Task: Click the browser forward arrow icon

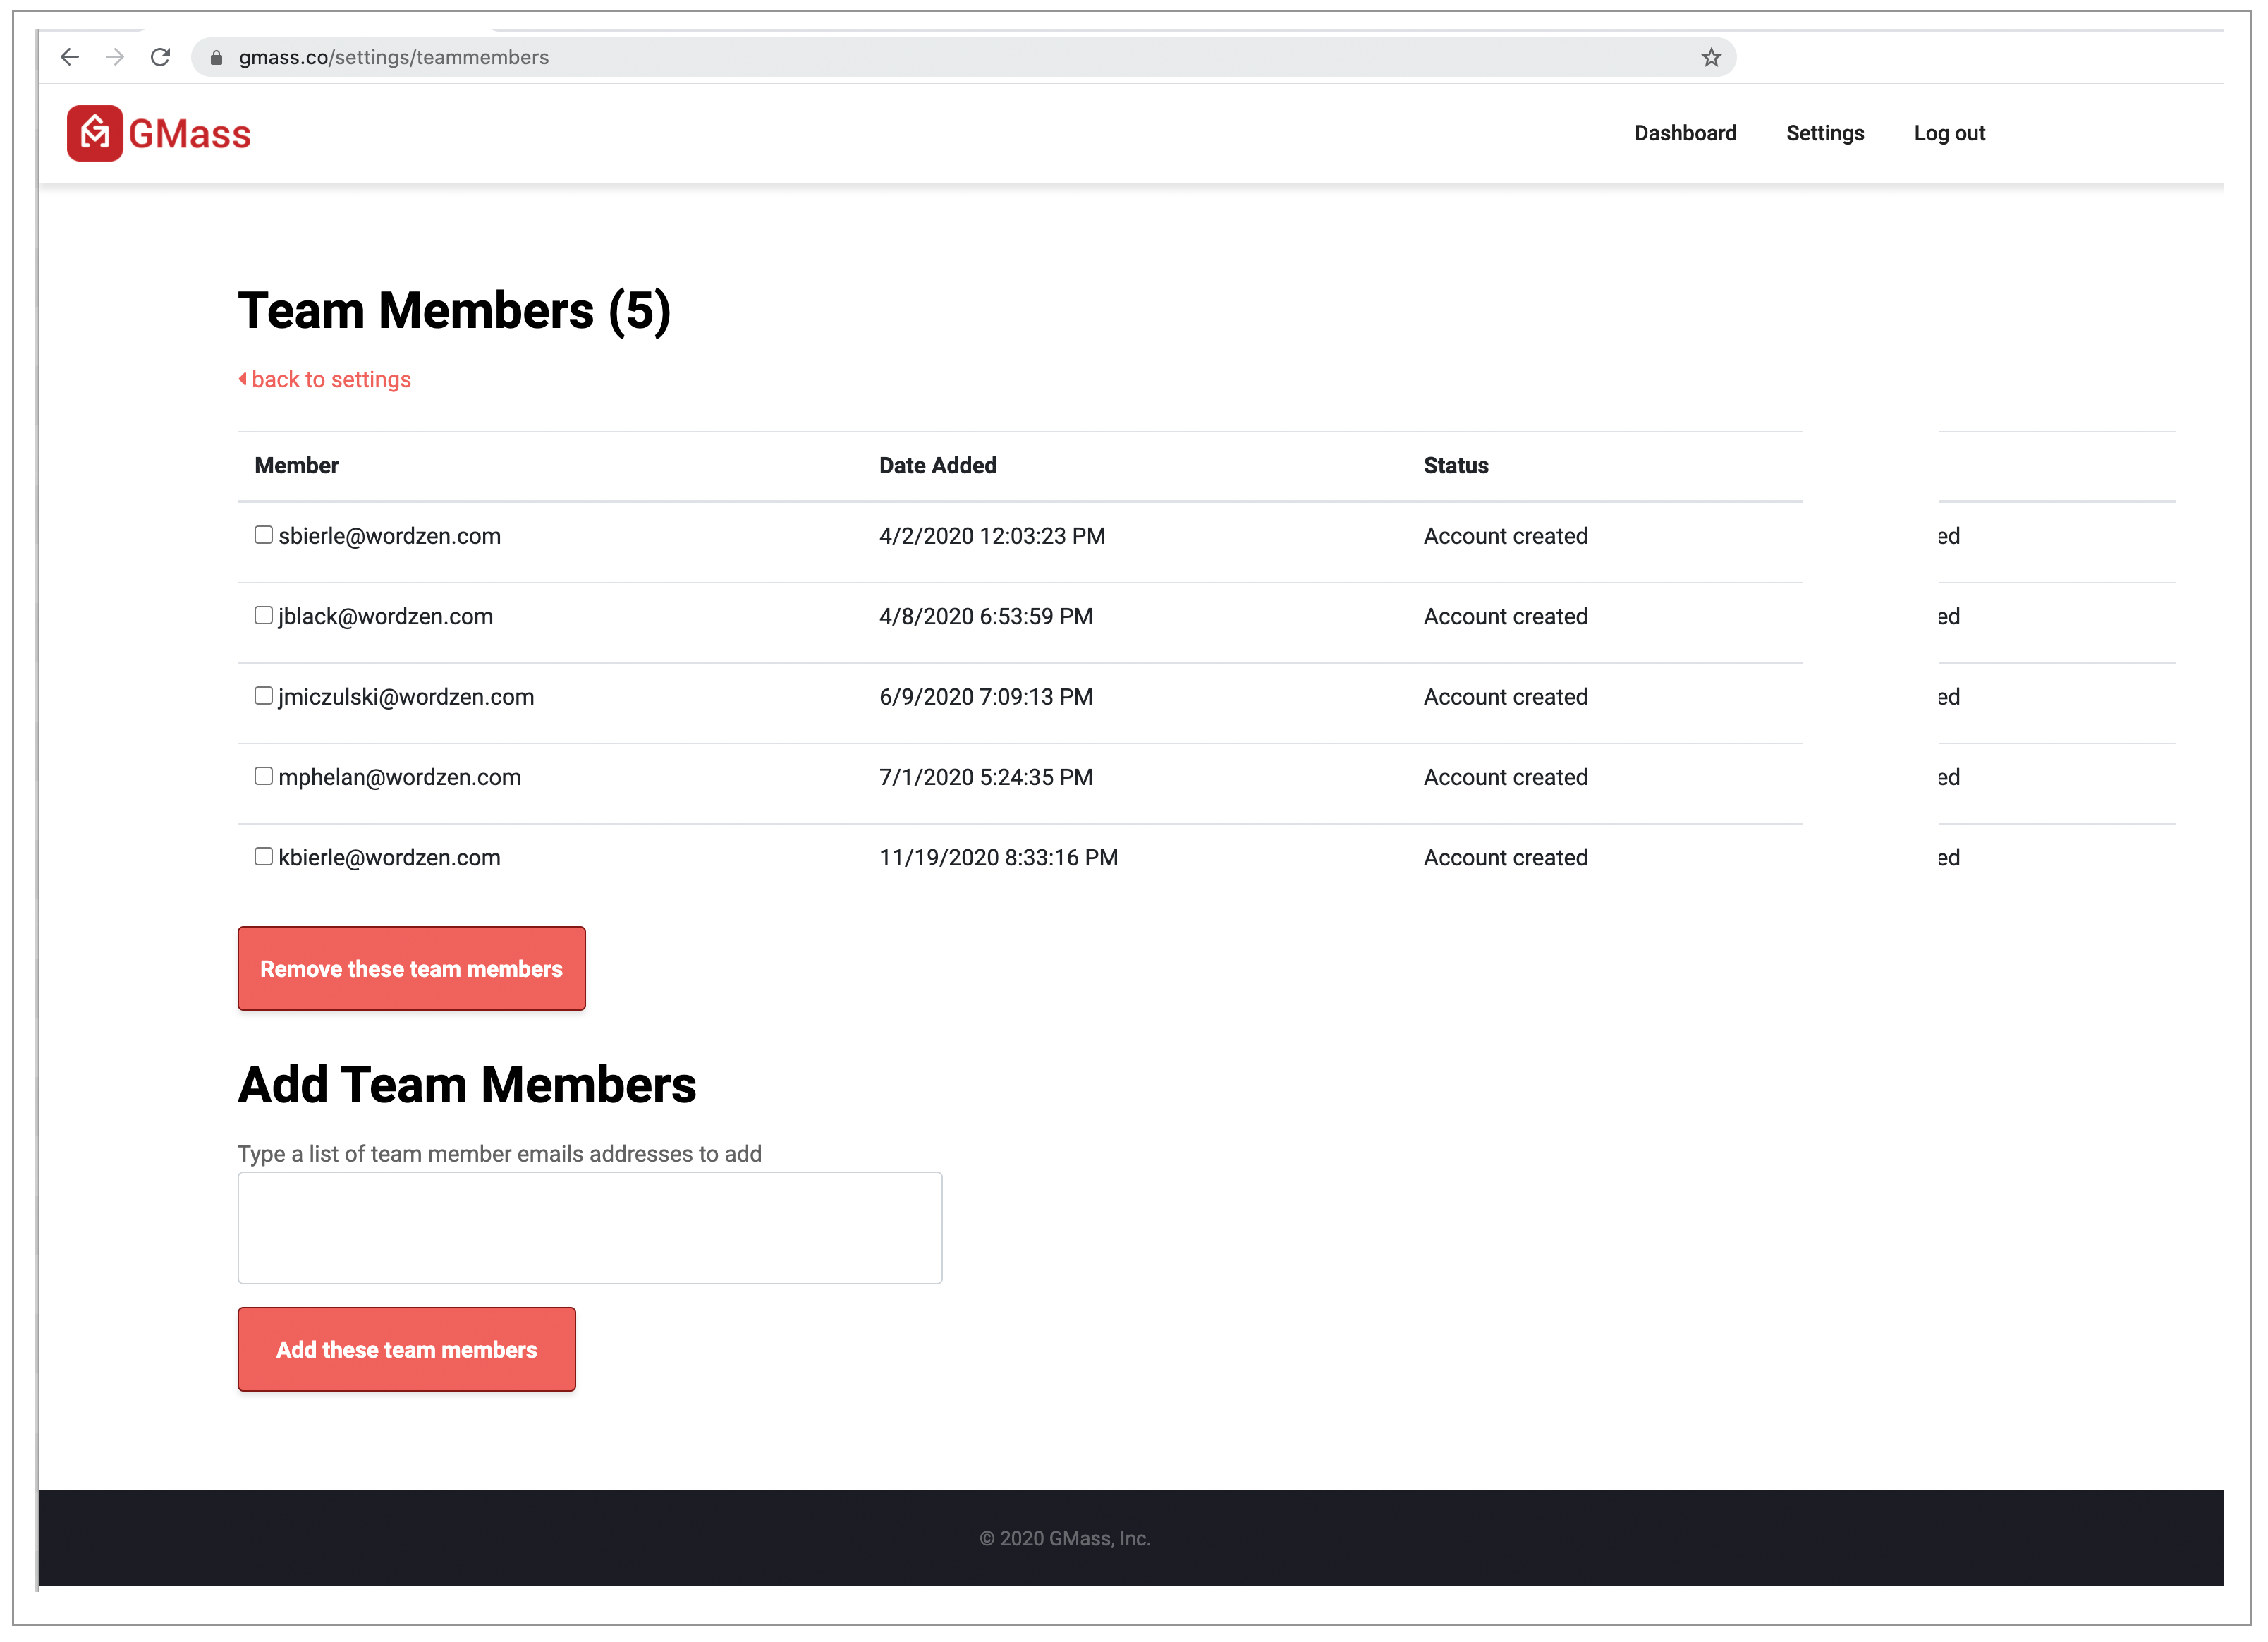Action: (115, 57)
